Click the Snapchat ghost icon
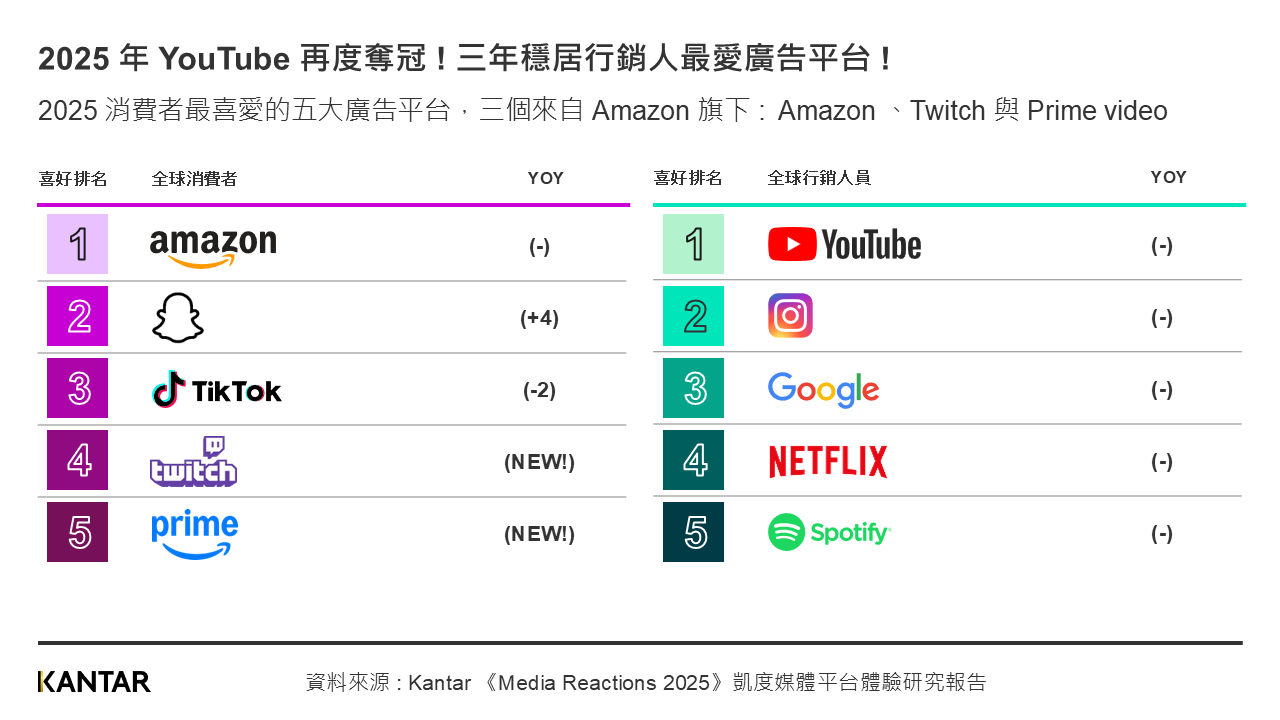 click(x=178, y=318)
